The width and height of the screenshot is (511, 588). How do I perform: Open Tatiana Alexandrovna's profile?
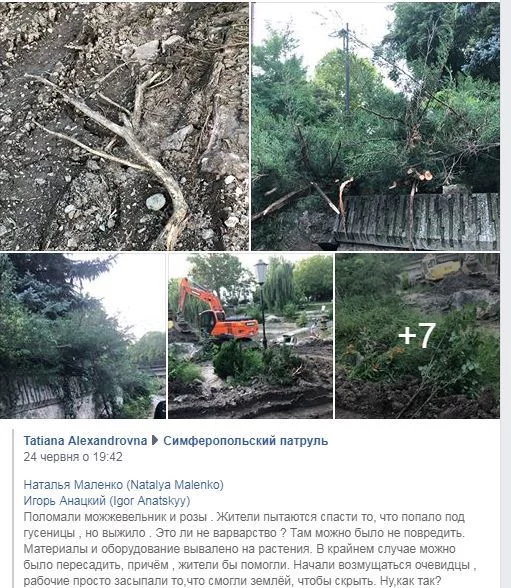click(85, 441)
